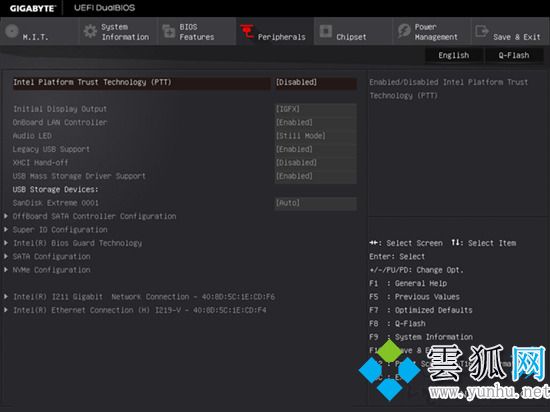Open SATA Configuration submenu
This screenshot has width=550, height=412.
click(x=52, y=257)
